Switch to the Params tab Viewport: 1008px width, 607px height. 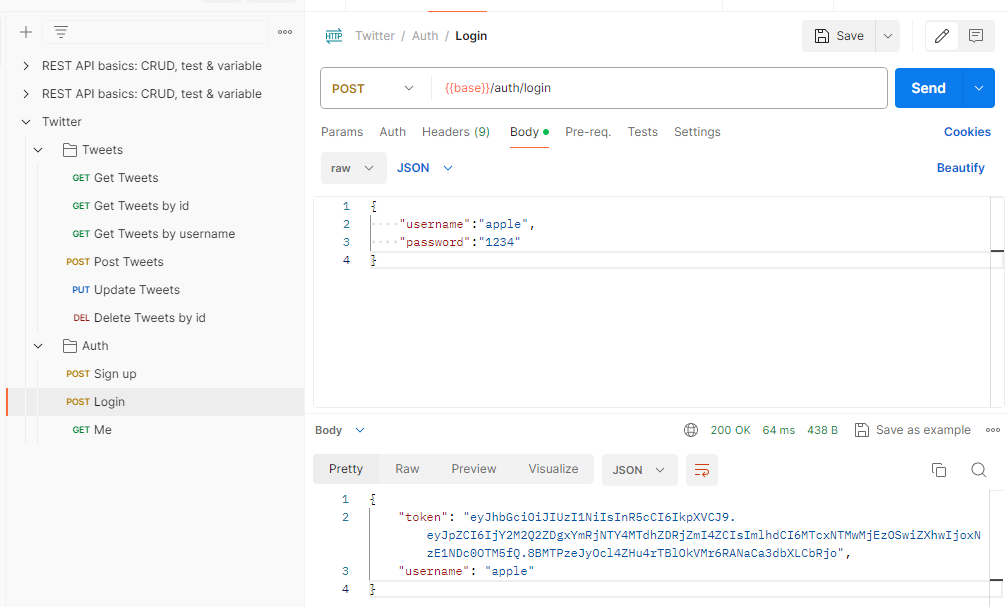[342, 132]
